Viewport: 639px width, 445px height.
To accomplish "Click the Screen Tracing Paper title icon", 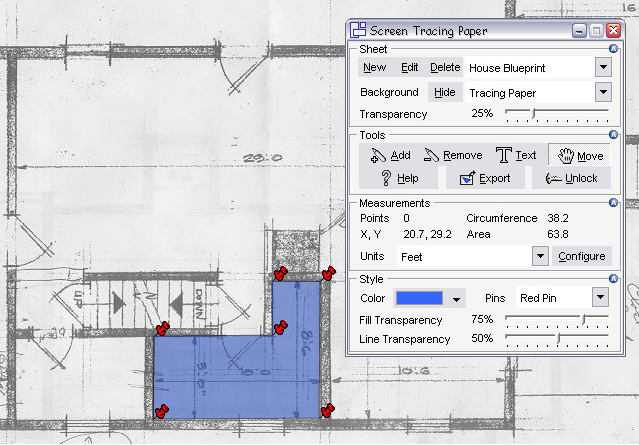I will [x=357, y=31].
